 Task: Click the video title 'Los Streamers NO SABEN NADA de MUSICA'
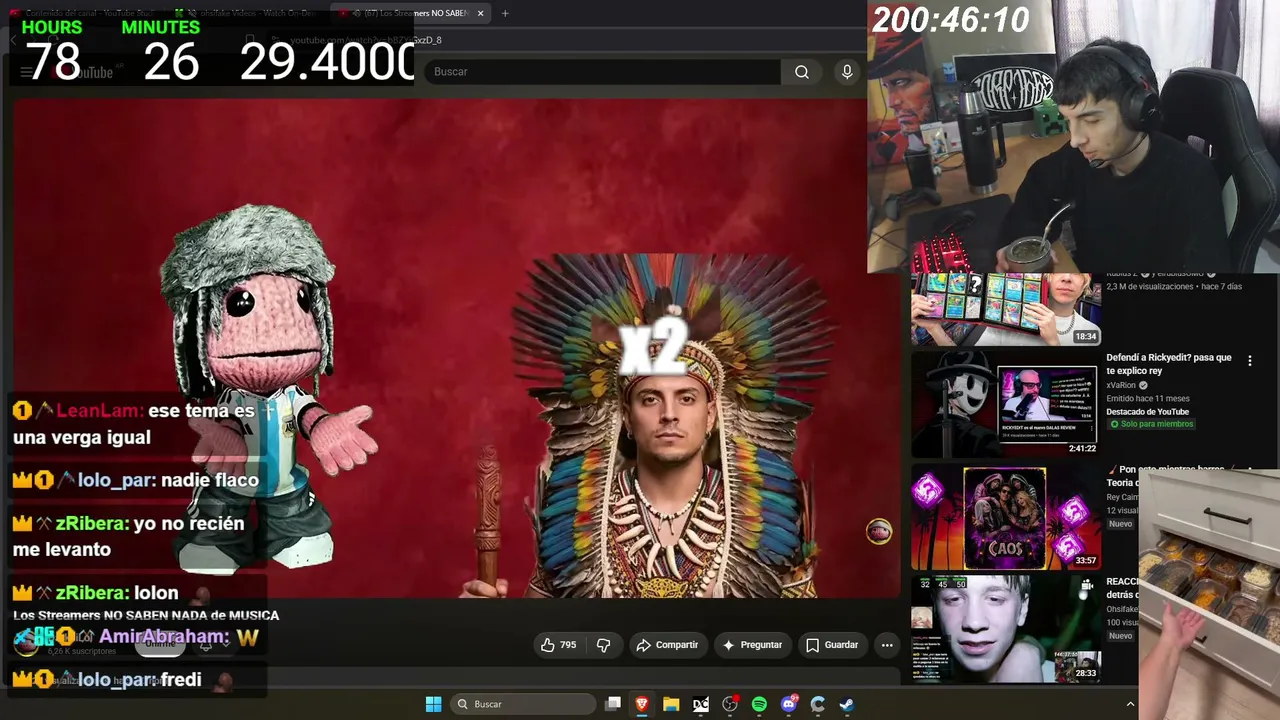146,615
